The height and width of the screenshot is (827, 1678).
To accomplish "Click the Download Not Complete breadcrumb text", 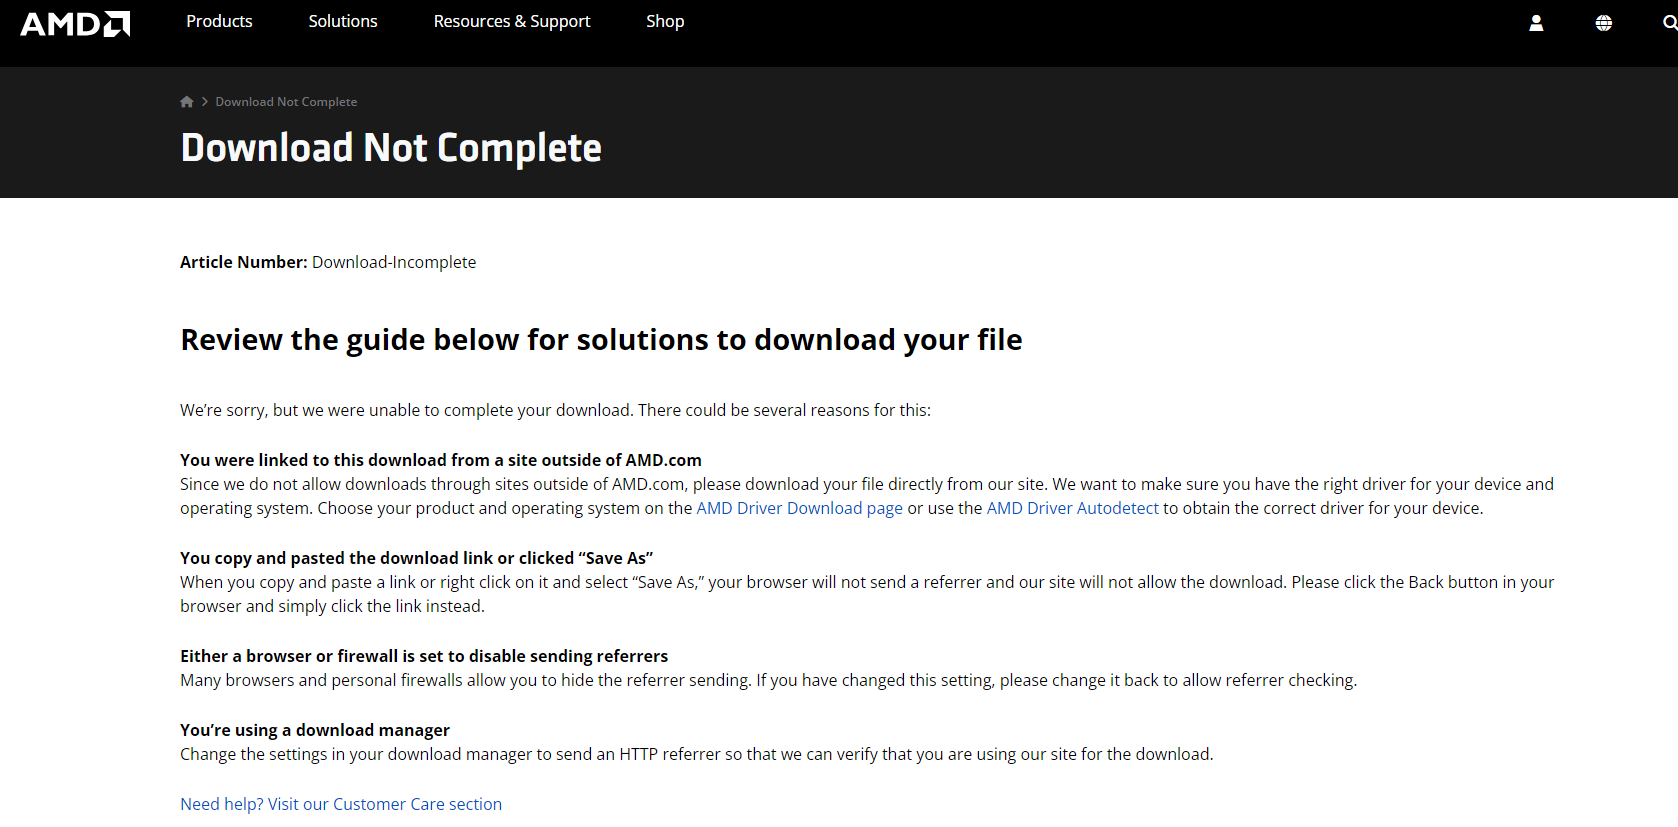I will pyautogui.click(x=286, y=102).
